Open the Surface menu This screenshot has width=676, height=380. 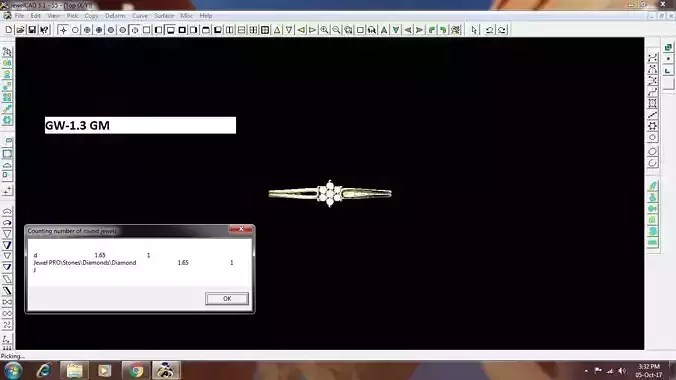(164, 16)
